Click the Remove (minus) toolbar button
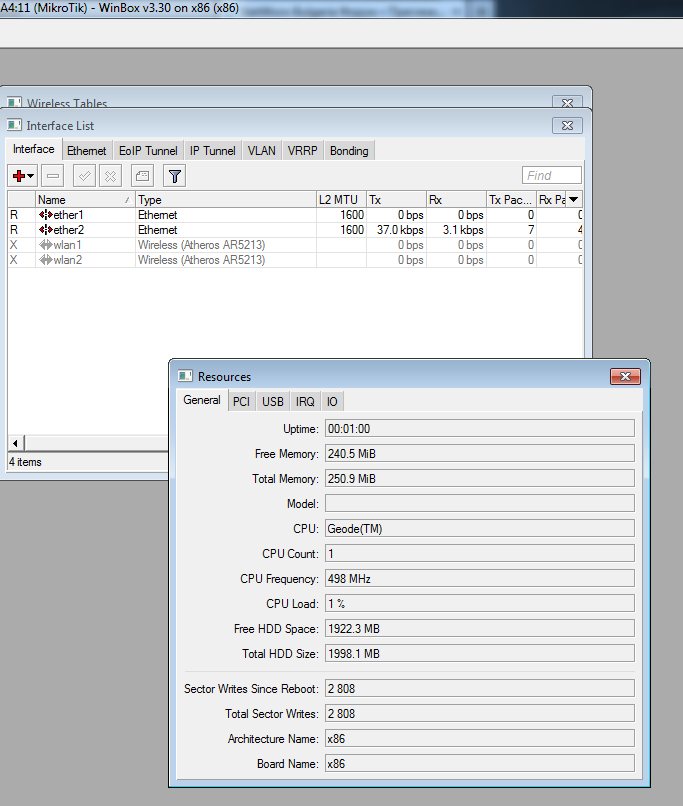The width and height of the screenshot is (683, 806). [x=53, y=176]
